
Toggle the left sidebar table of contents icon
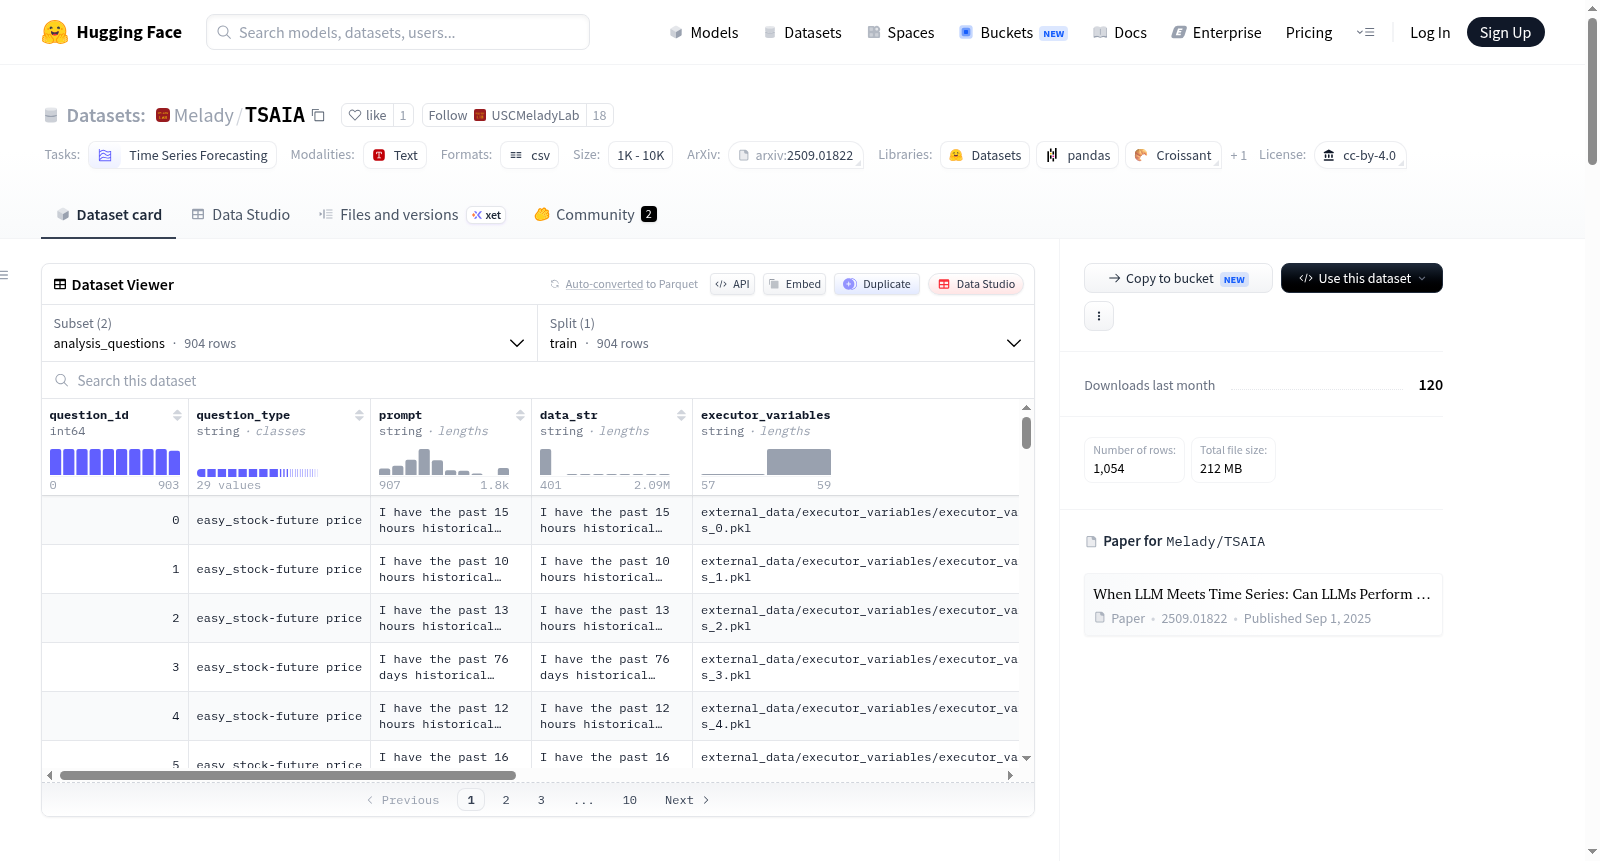(4, 275)
